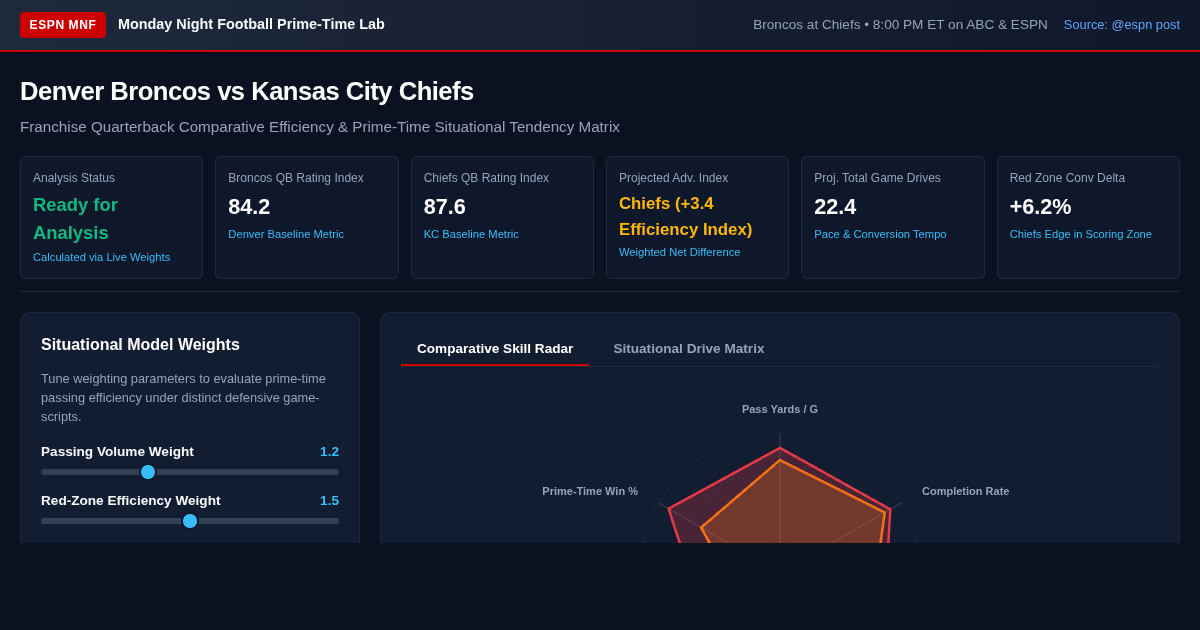Click the ESPN MNF logo badge
This screenshot has height=630, width=1200.
tap(63, 25)
